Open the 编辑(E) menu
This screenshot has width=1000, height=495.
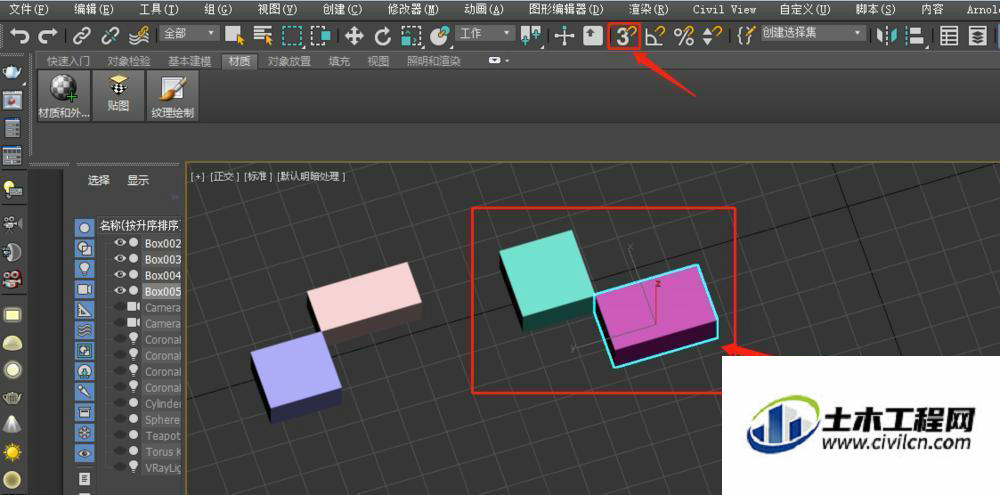[x=94, y=10]
